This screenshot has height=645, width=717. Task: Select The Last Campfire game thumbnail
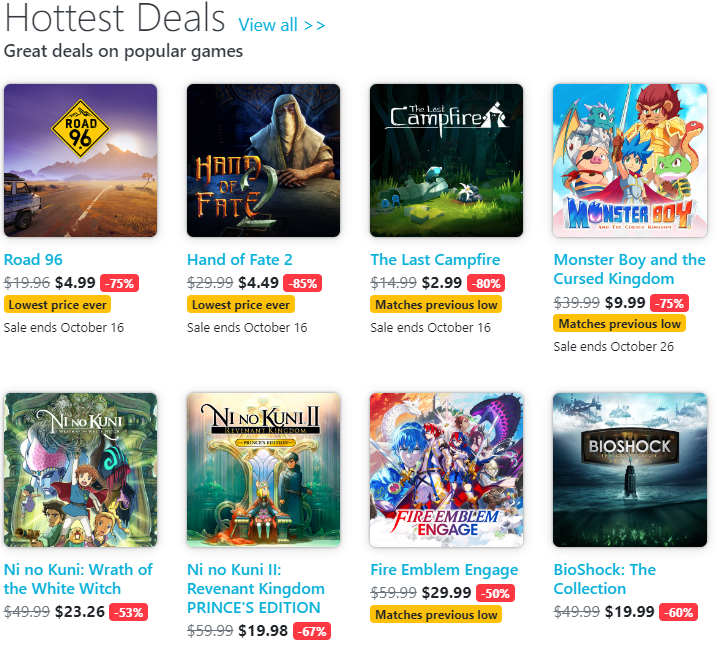pyautogui.click(x=446, y=160)
